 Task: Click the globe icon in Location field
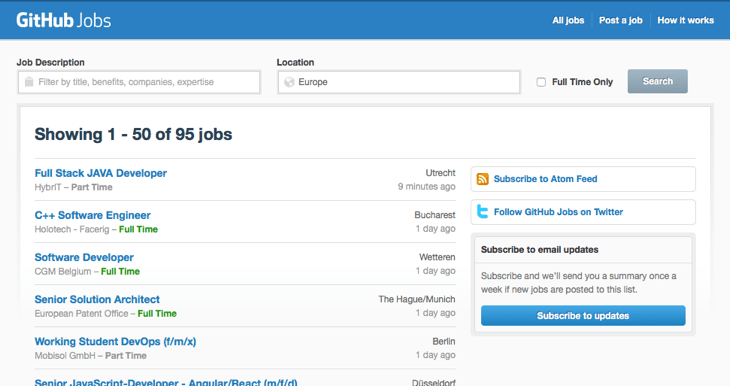289,82
